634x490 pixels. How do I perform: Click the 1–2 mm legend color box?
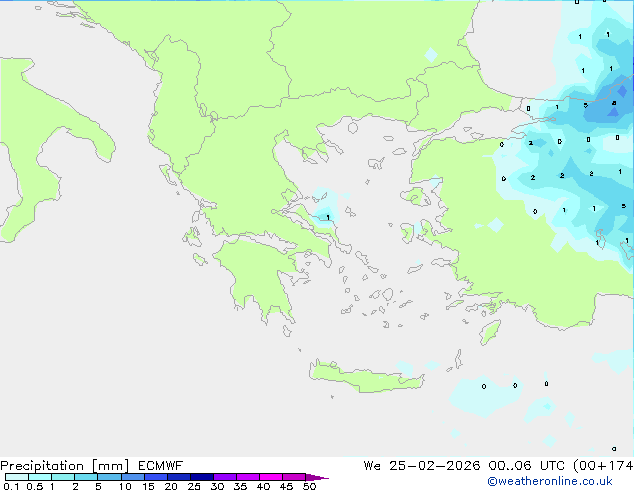coord(63,477)
